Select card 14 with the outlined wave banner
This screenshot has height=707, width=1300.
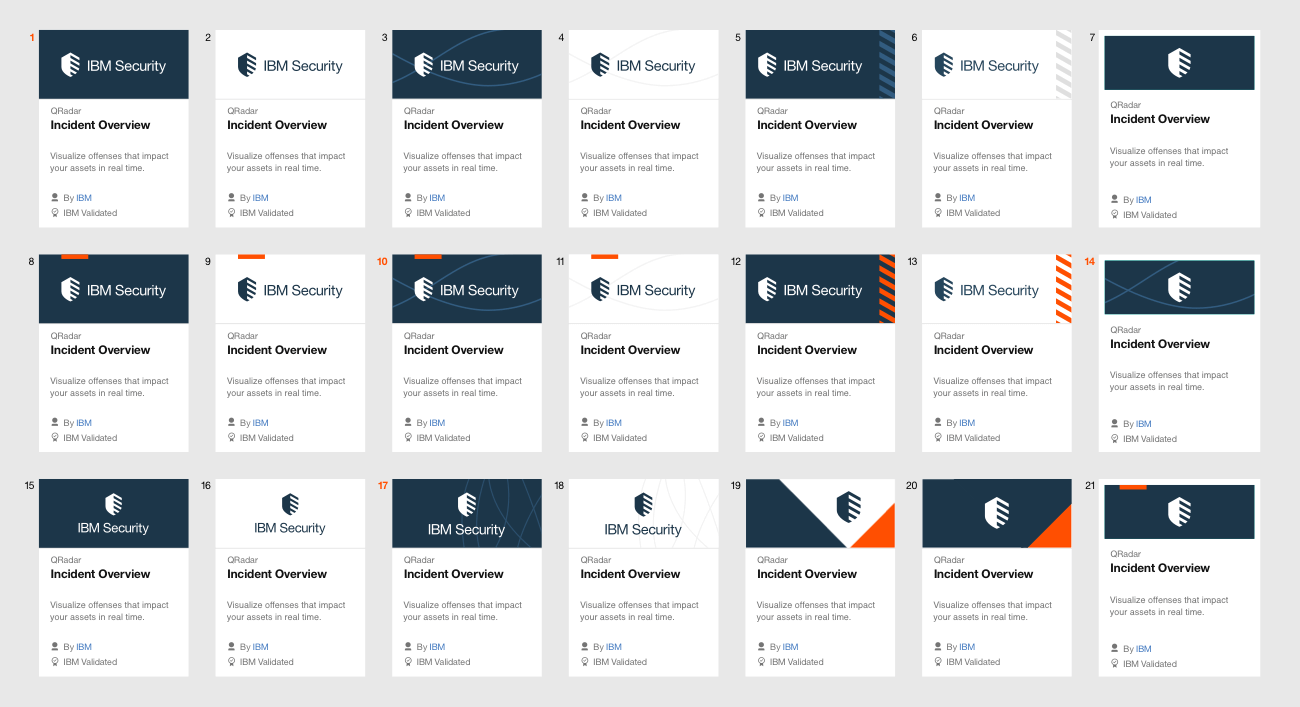pyautogui.click(x=1179, y=287)
